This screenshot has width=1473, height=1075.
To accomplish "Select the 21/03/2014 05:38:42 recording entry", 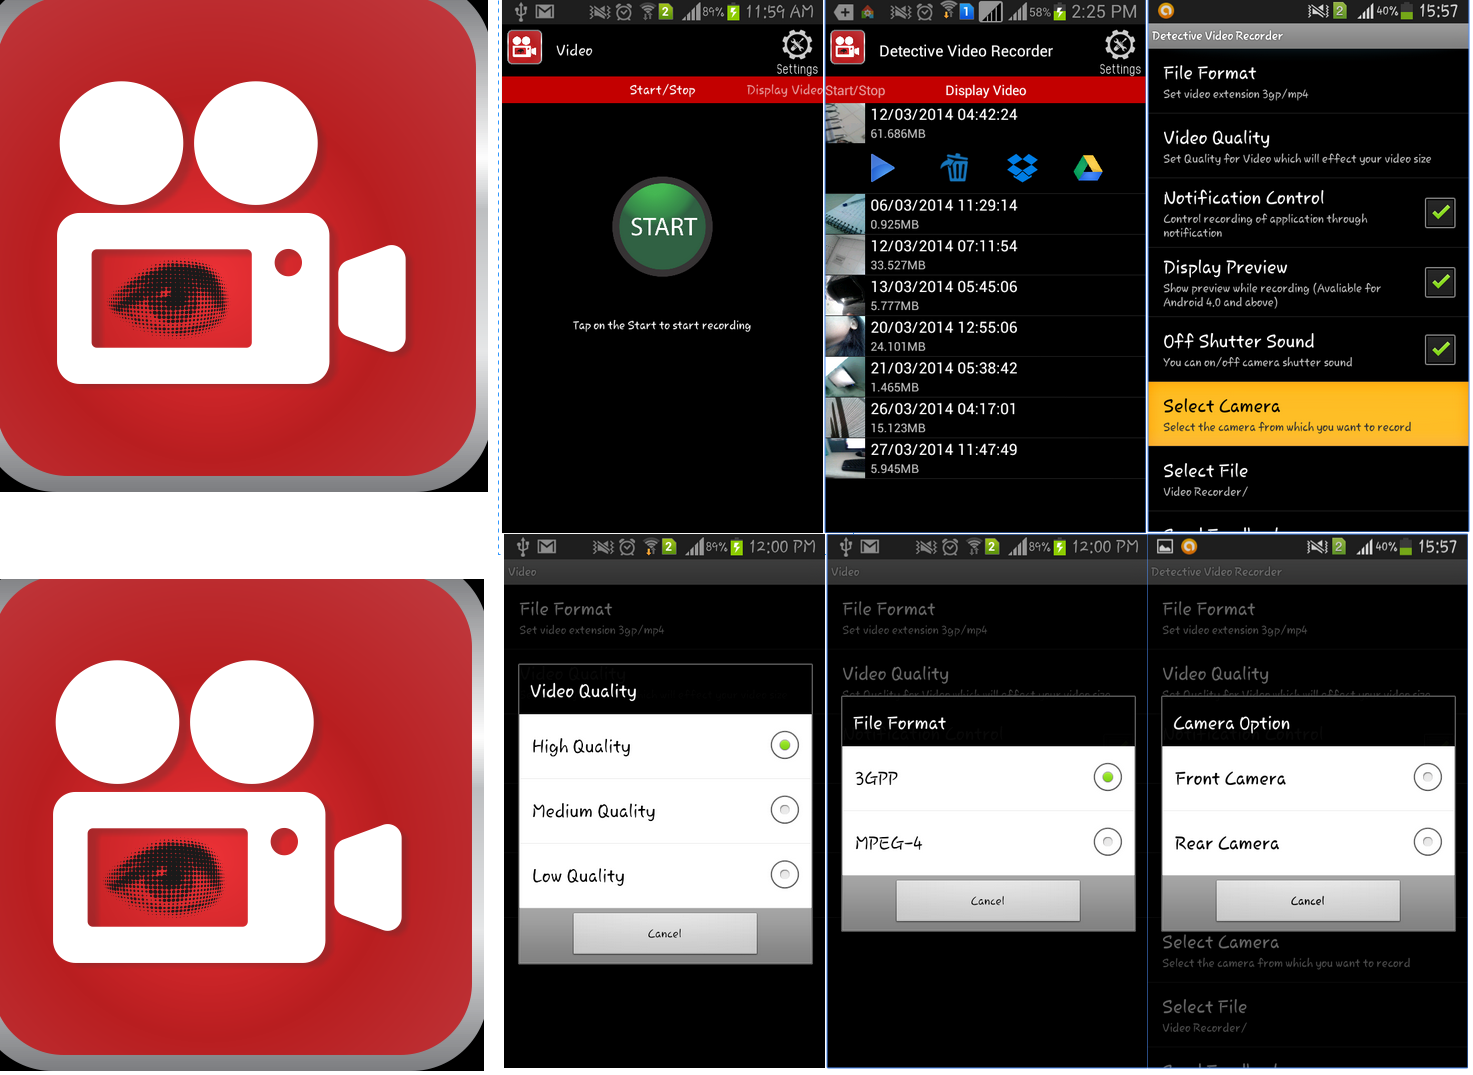I will point(985,377).
